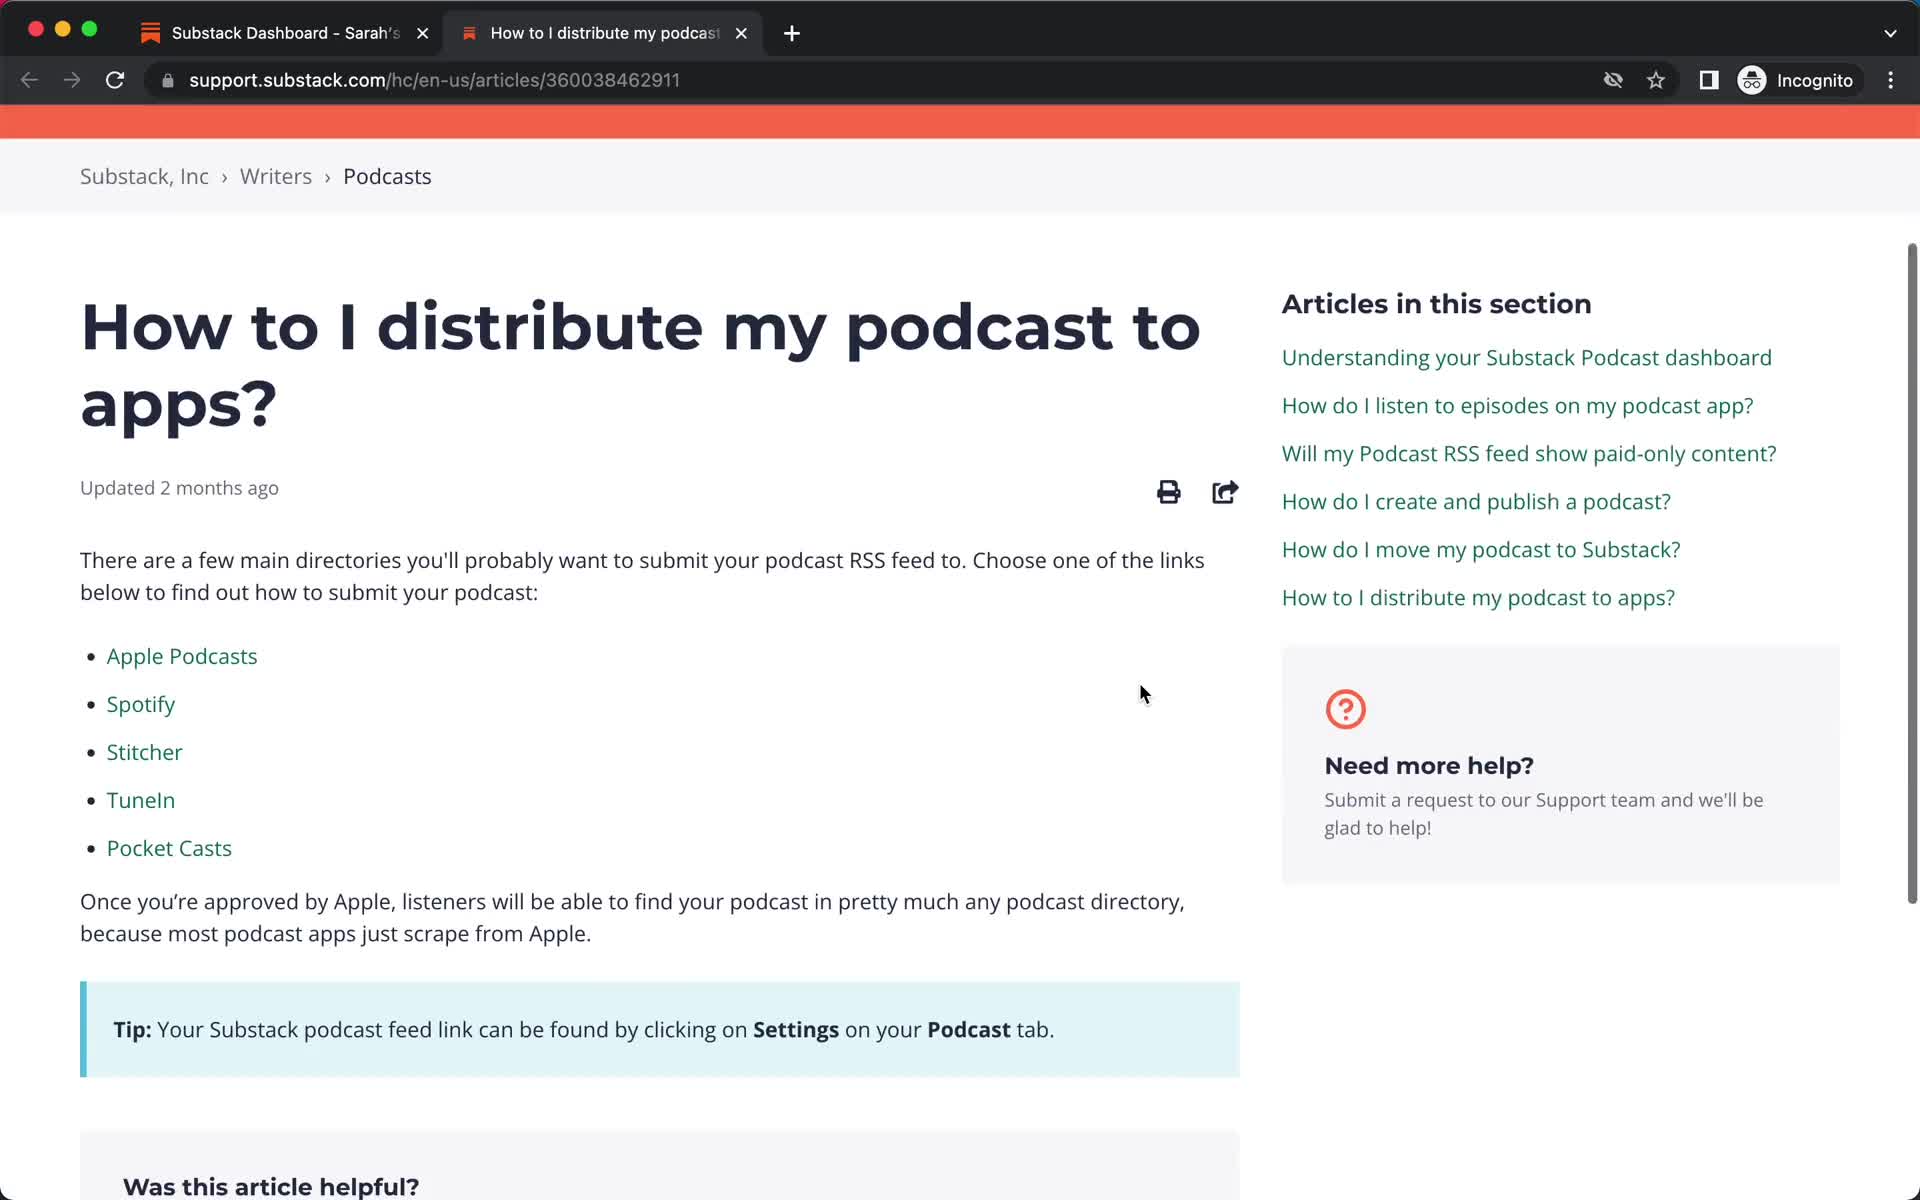
Task: Open the TuneIn link
Action: coord(141,800)
